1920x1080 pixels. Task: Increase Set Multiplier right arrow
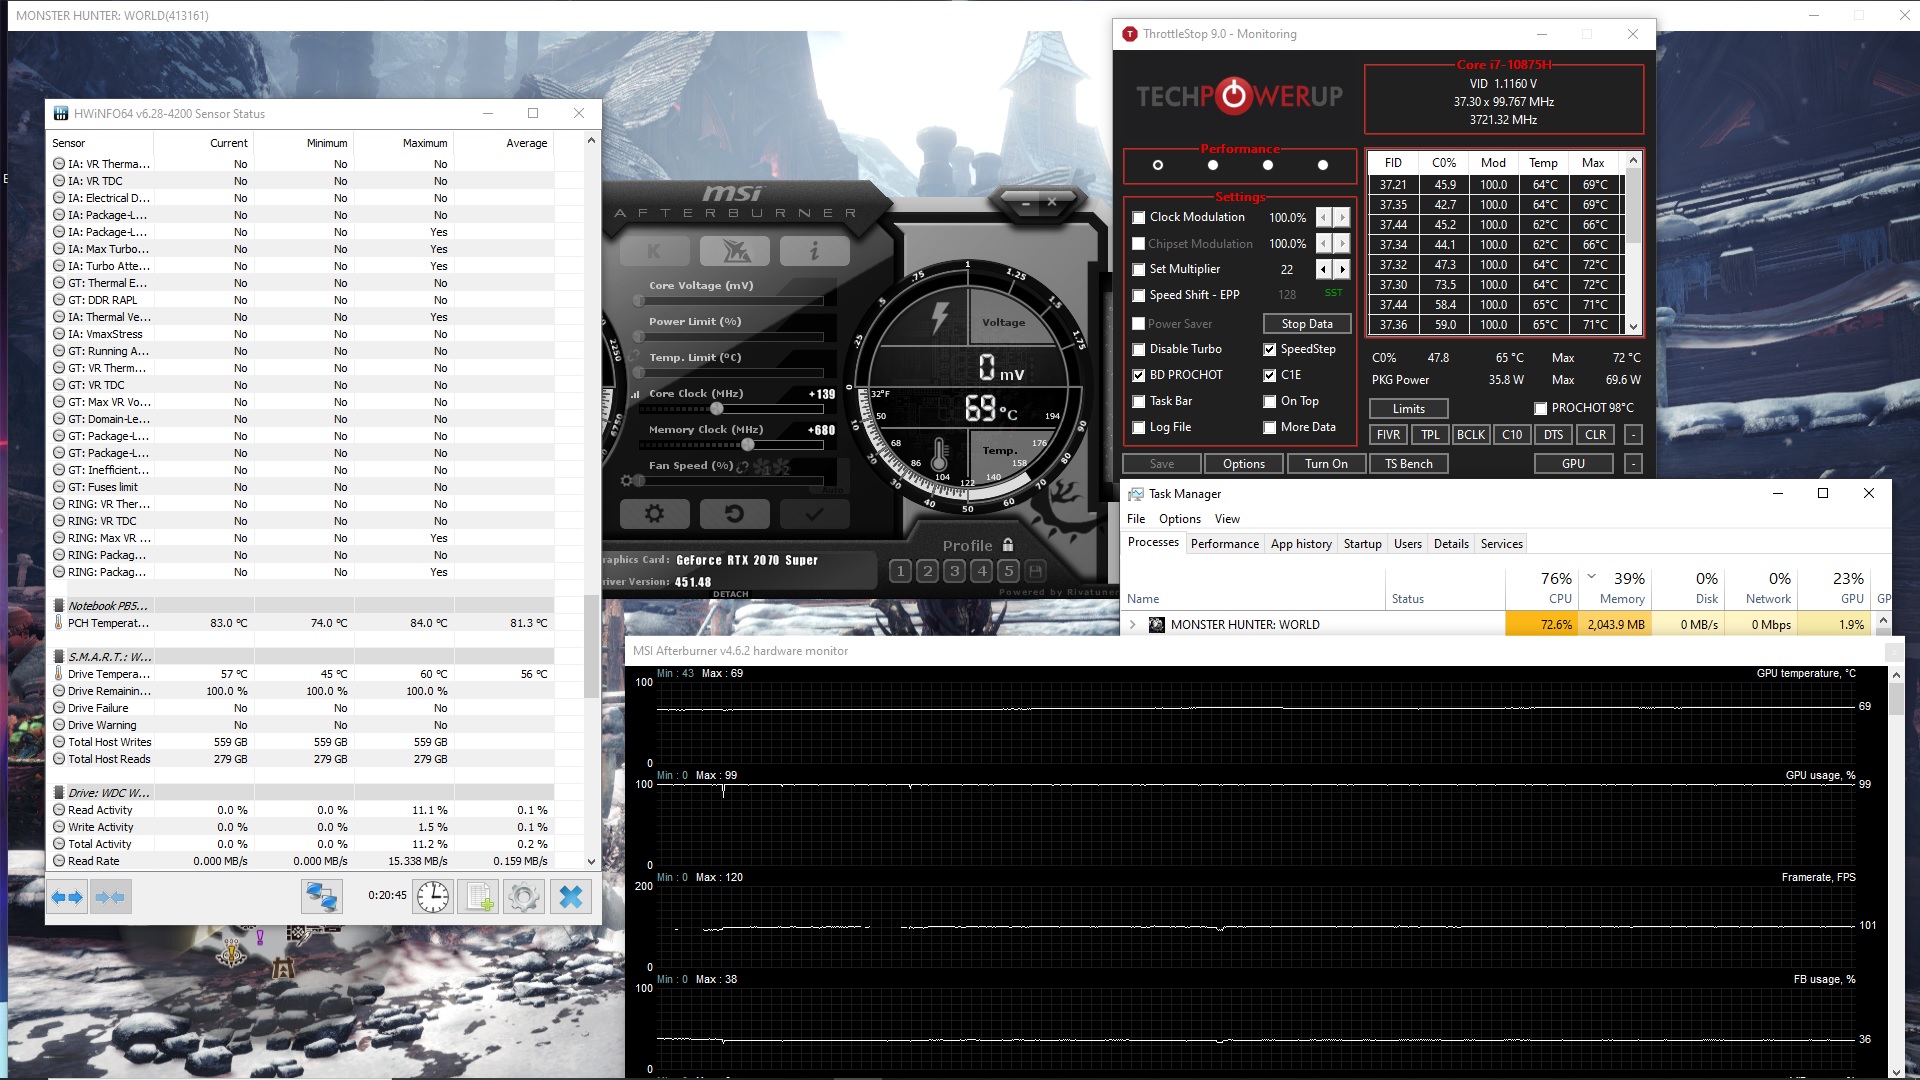[1342, 269]
